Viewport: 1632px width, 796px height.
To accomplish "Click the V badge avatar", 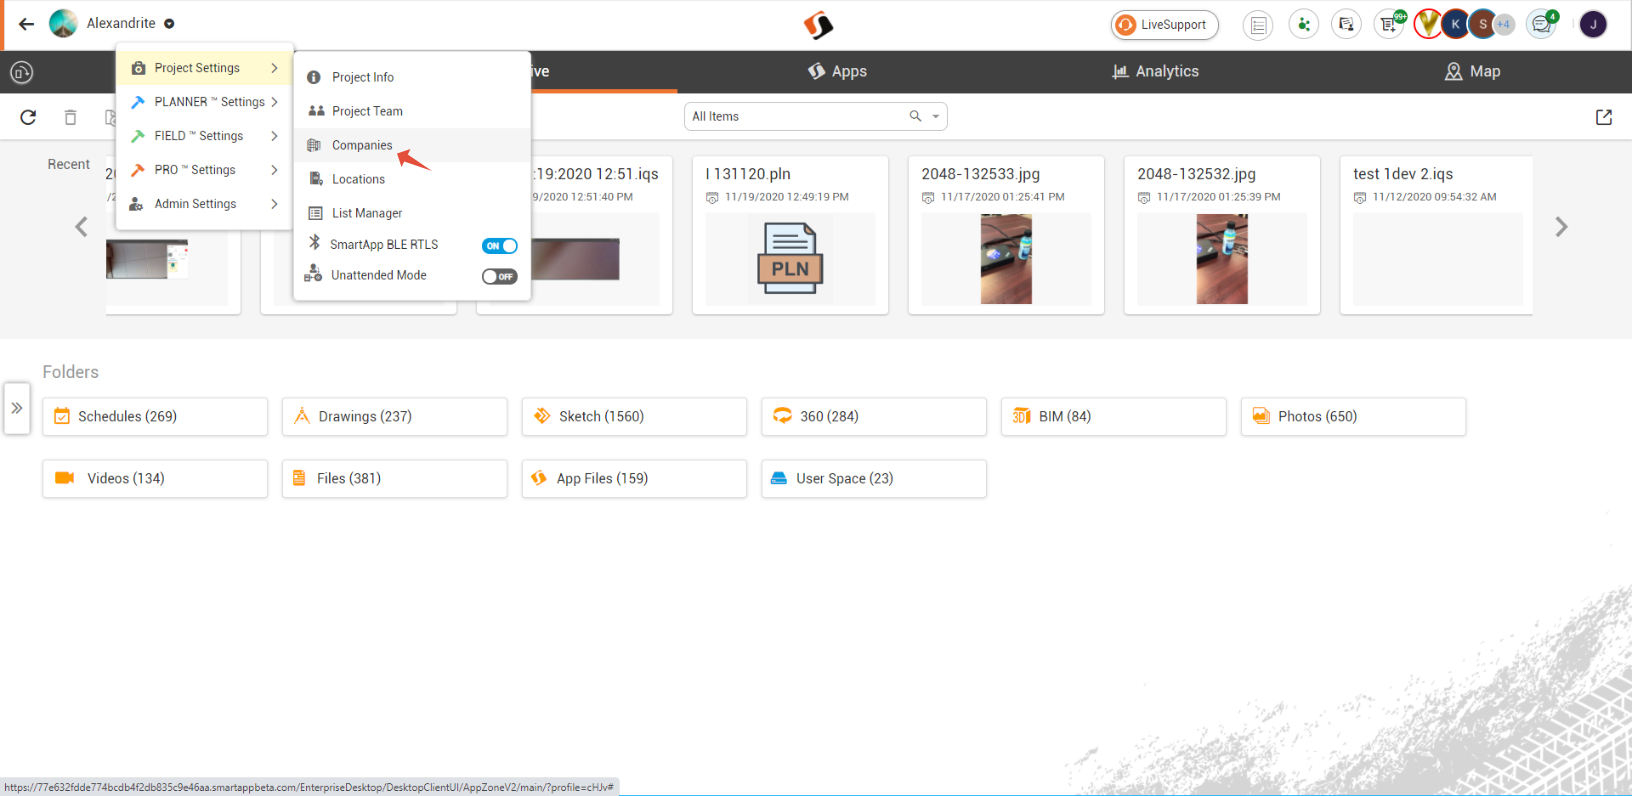I will [1428, 24].
